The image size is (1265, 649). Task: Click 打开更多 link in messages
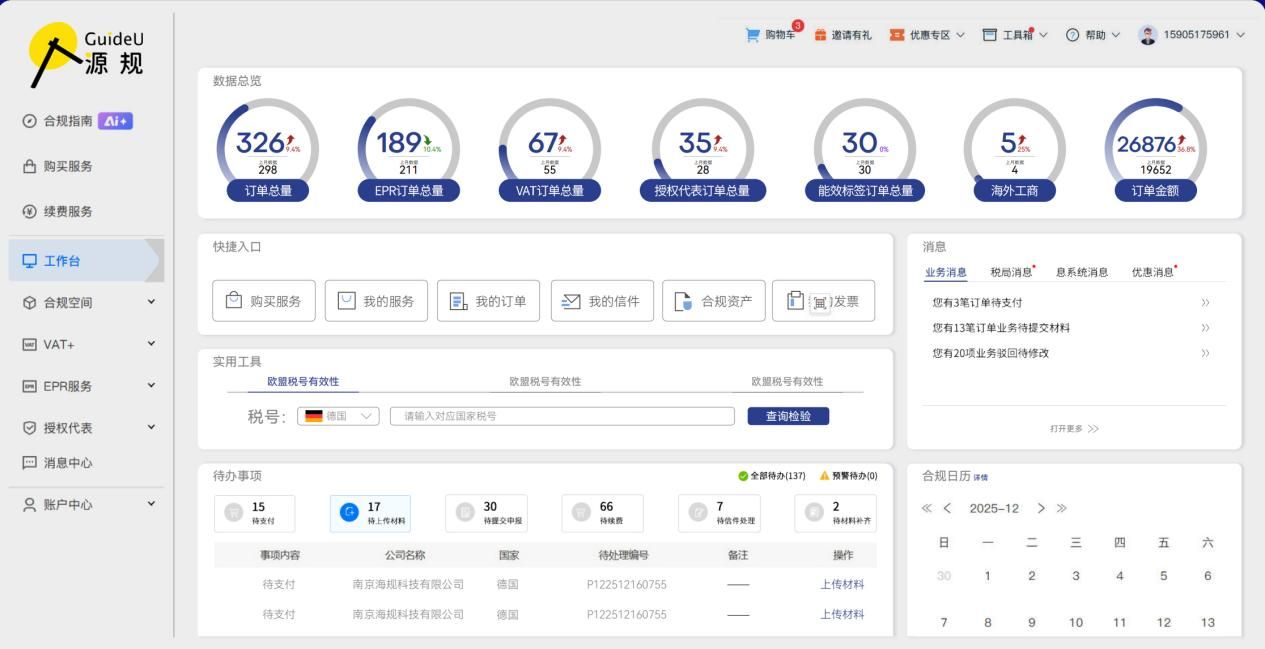(1074, 428)
